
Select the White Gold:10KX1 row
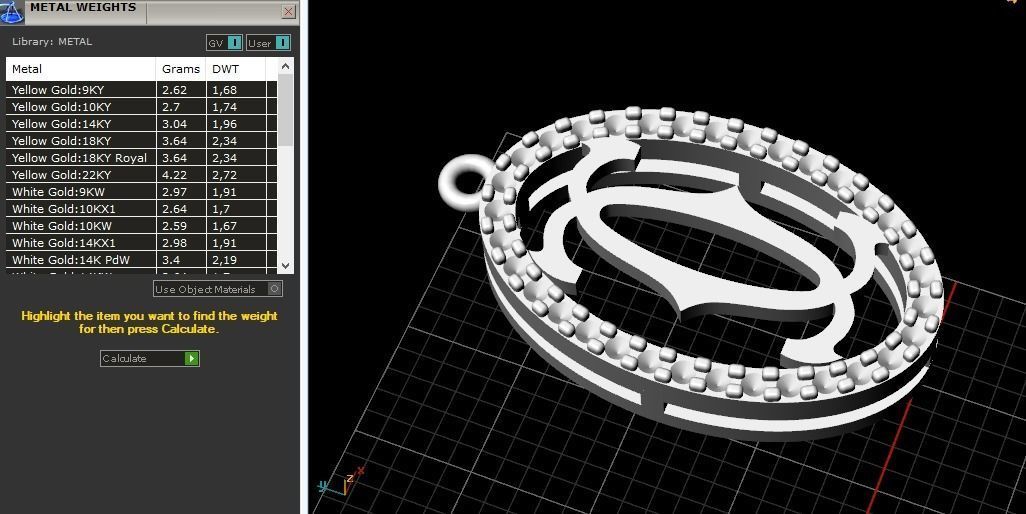click(141, 209)
